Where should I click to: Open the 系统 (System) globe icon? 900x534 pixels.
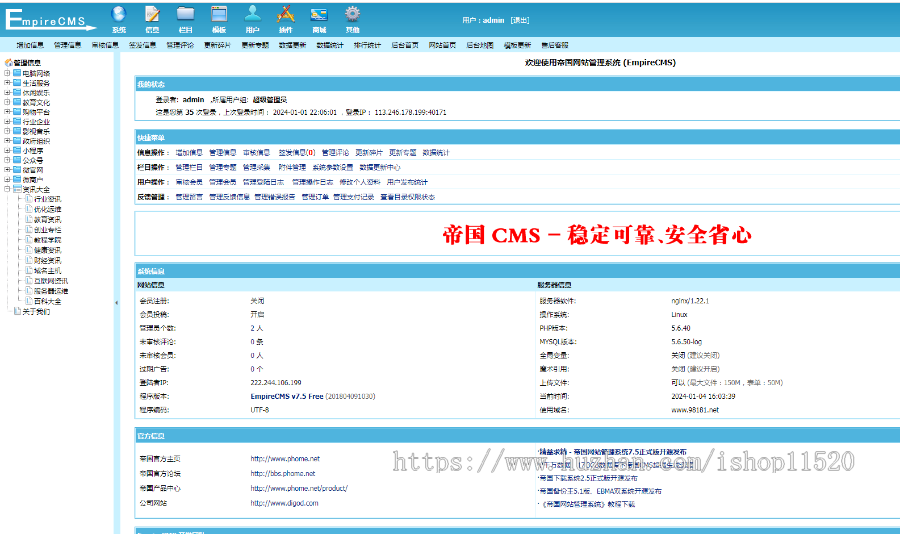(x=119, y=14)
